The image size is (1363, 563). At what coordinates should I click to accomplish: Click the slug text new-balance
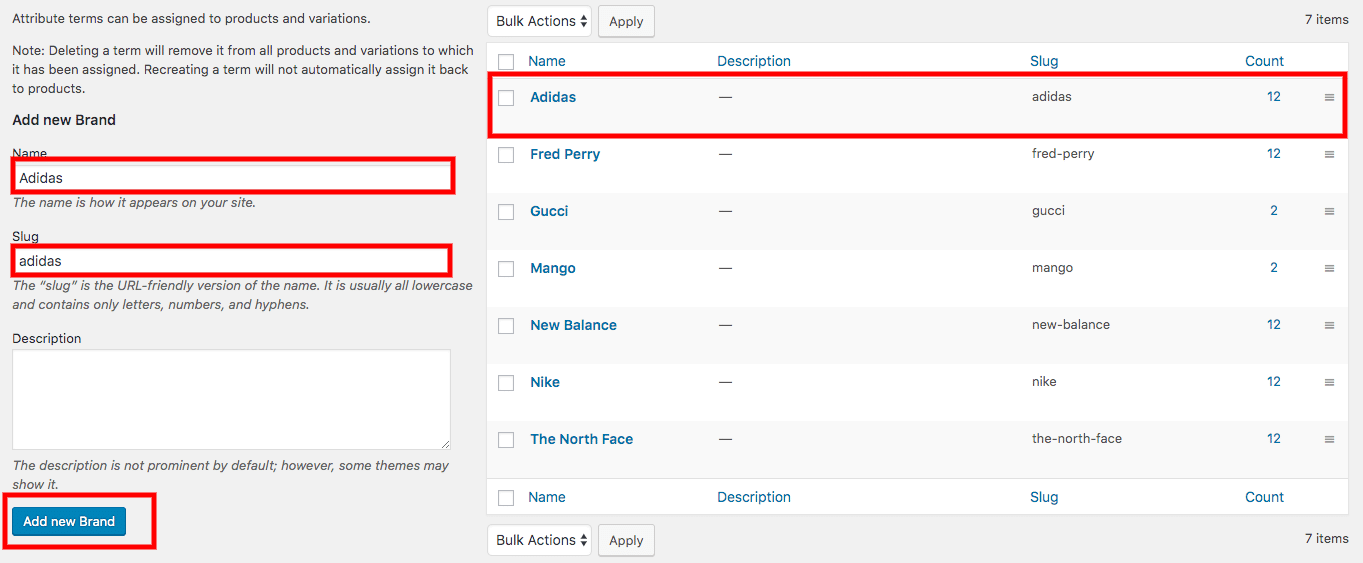click(1071, 325)
